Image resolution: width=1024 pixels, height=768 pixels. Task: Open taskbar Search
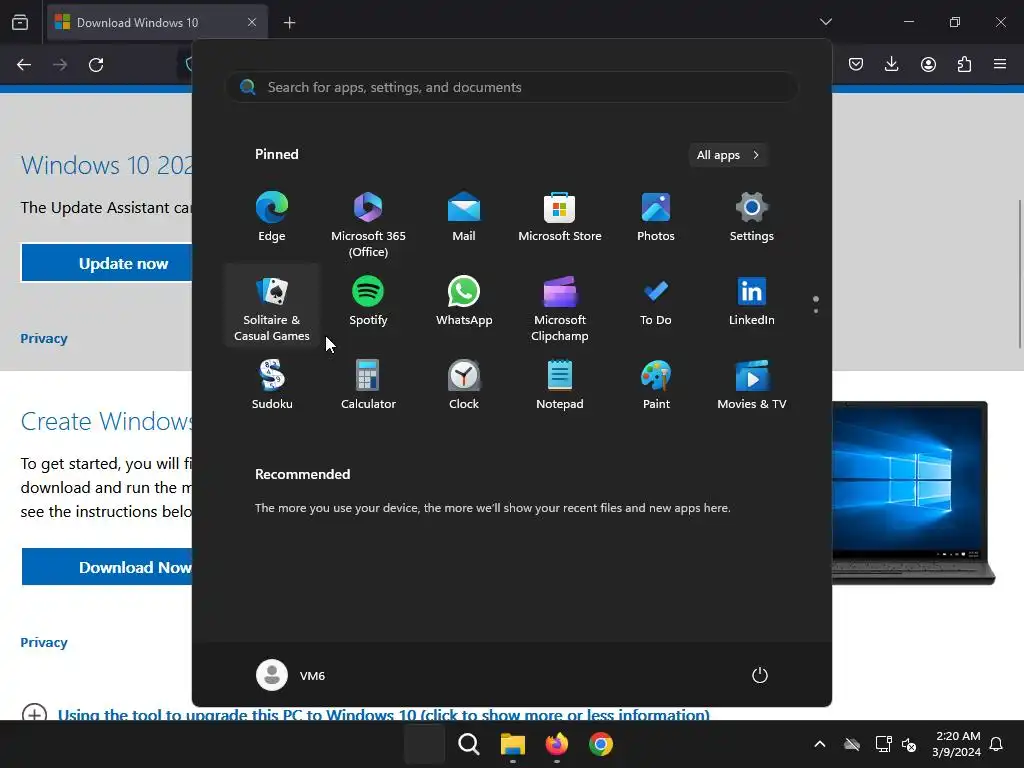[x=468, y=744]
